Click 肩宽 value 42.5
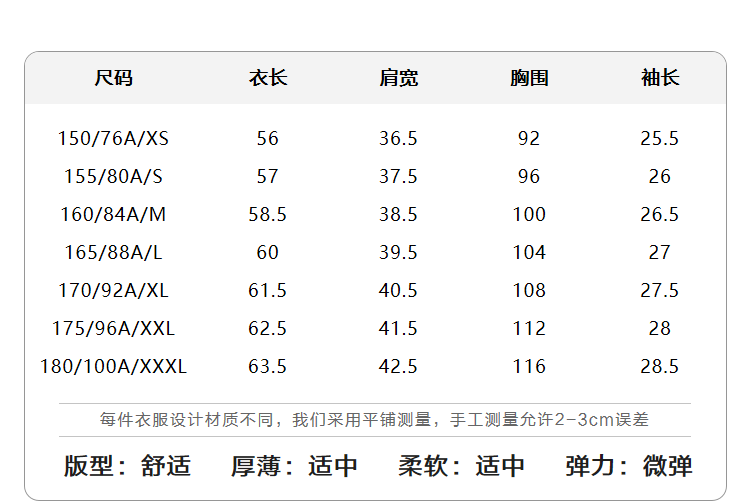The width and height of the screenshot is (750, 501). pyautogui.click(x=398, y=367)
